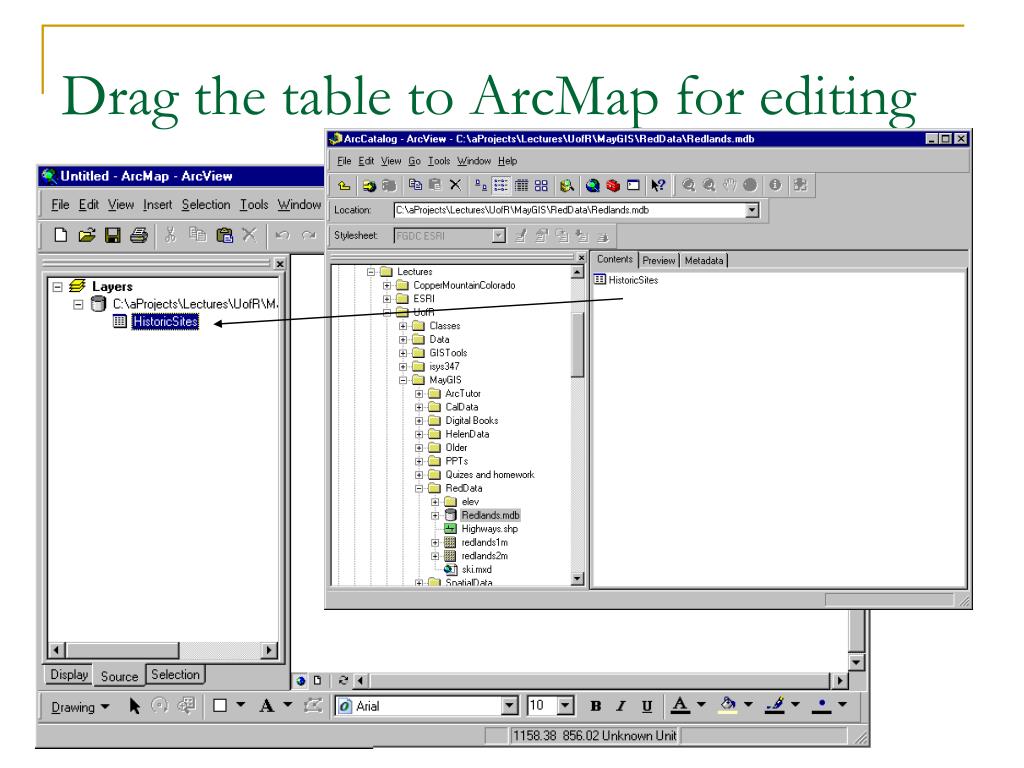1024x768 pixels.
Task: Collapse the Layers node in ArcMap
Action: pyautogui.click(x=58, y=287)
